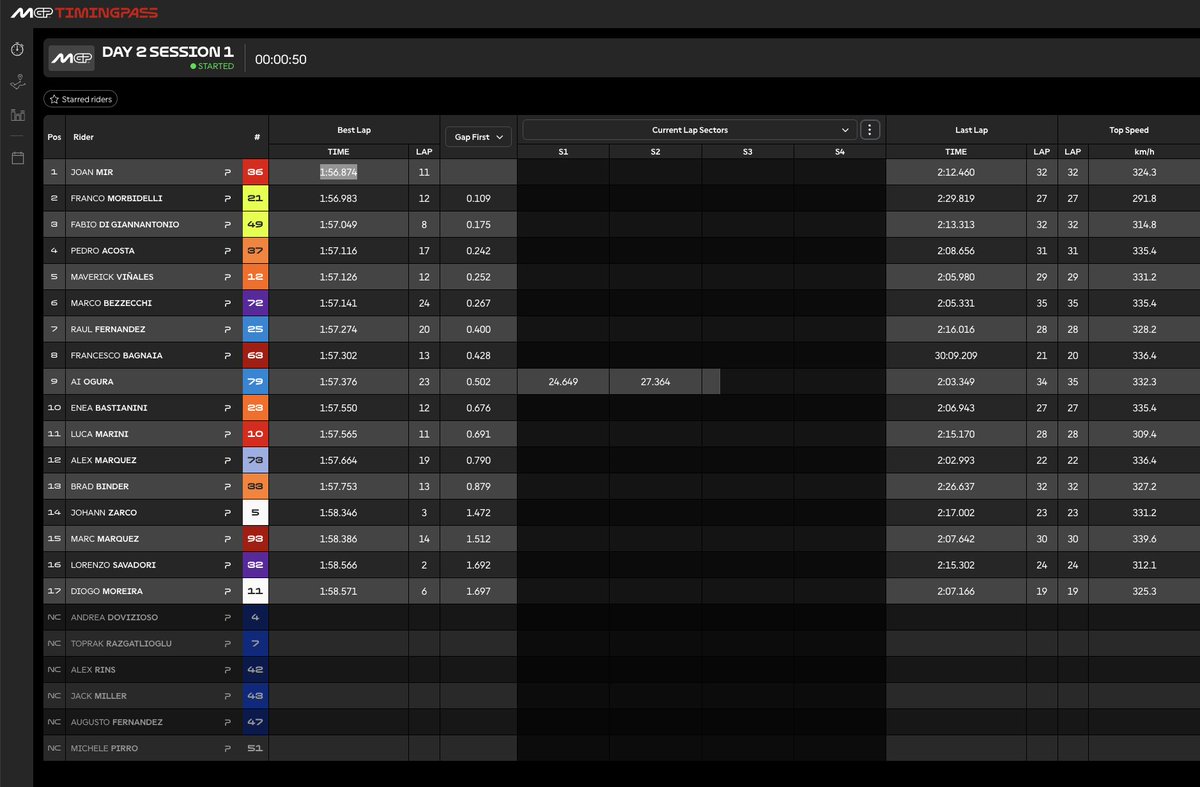Viewport: 1200px width, 787px height.
Task: Click the white number 5 badge
Action: coord(255,512)
